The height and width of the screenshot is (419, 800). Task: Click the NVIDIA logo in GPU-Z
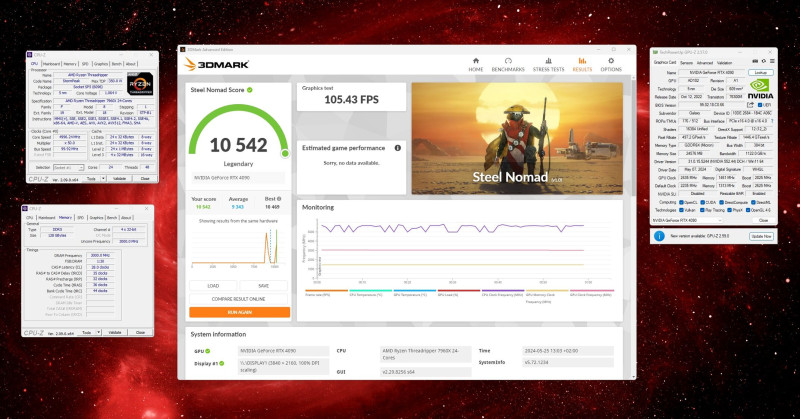coord(761,89)
